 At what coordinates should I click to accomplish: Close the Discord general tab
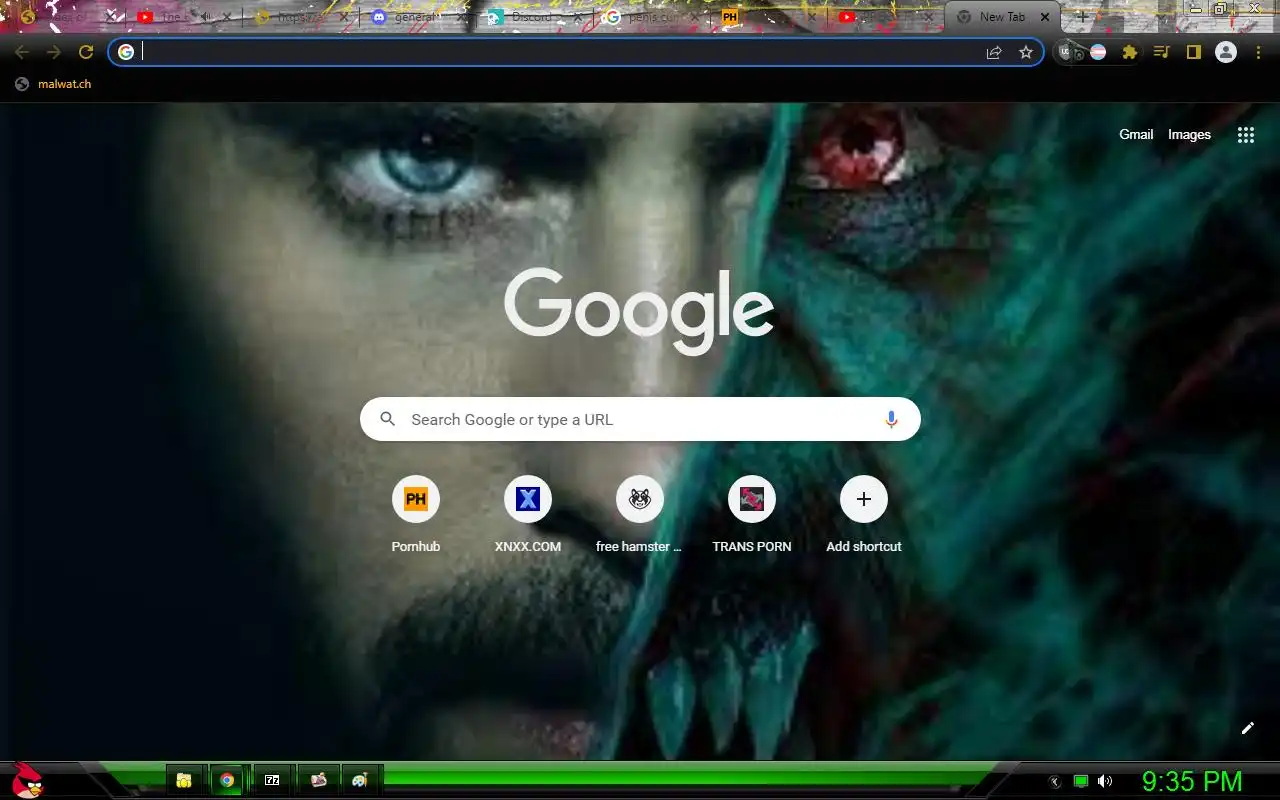coord(459,17)
